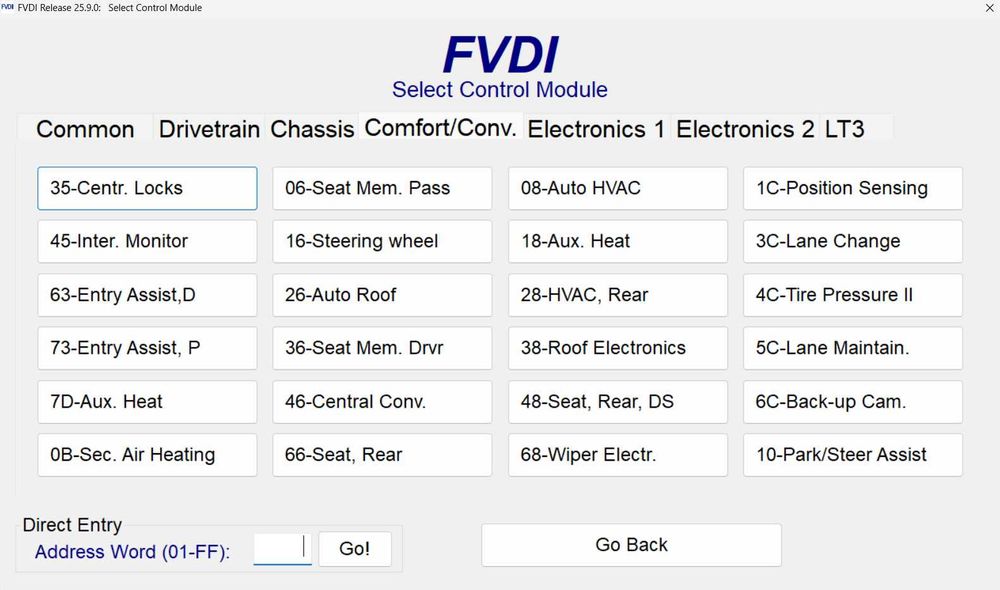Viewport: 1000px width, 590px height.
Task: Switch to the Common tab
Action: [85, 129]
